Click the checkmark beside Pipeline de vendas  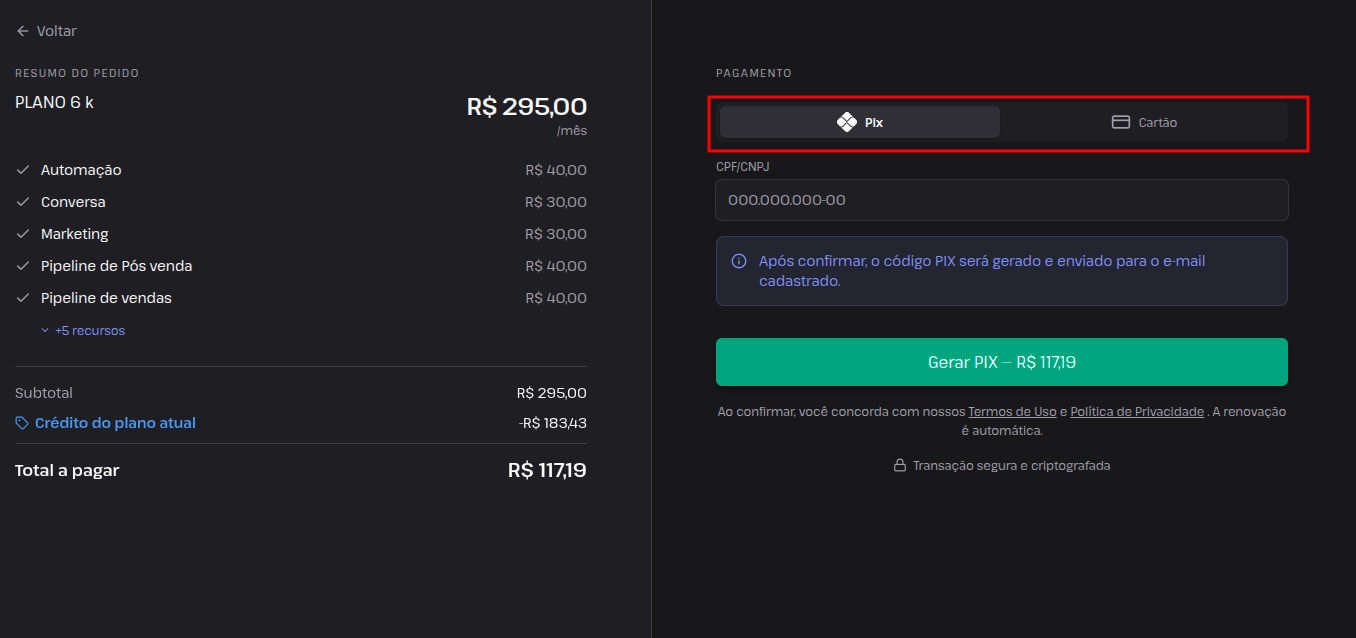tap(23, 298)
